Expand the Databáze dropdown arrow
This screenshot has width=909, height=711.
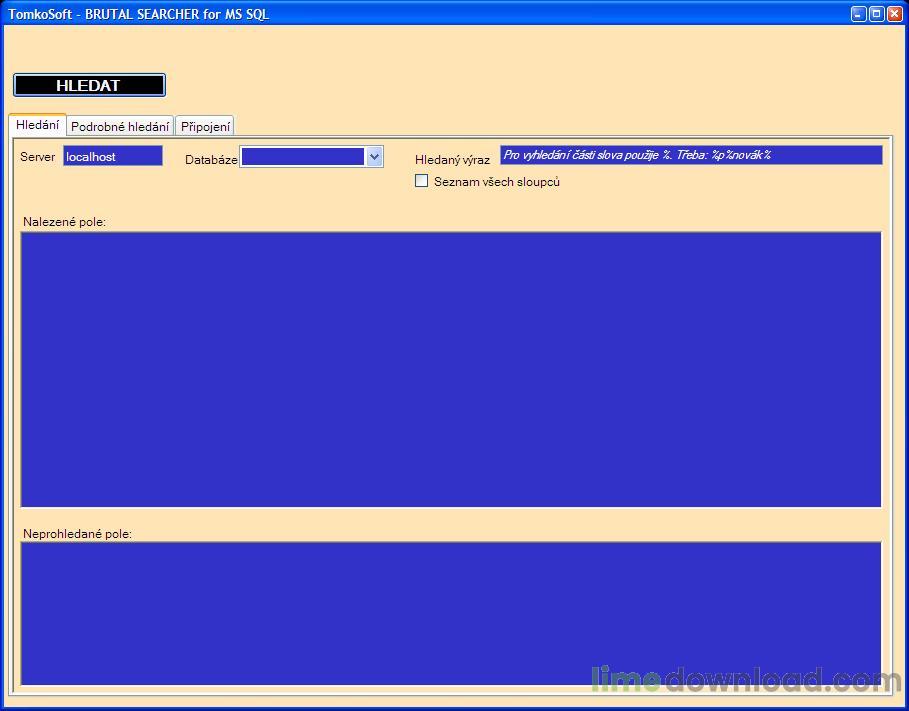tap(374, 156)
